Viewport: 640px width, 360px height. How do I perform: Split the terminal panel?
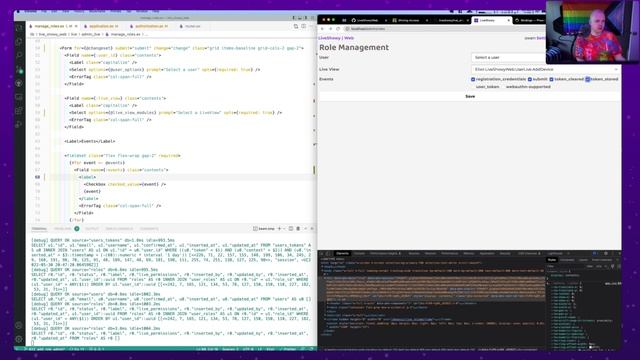(291, 229)
